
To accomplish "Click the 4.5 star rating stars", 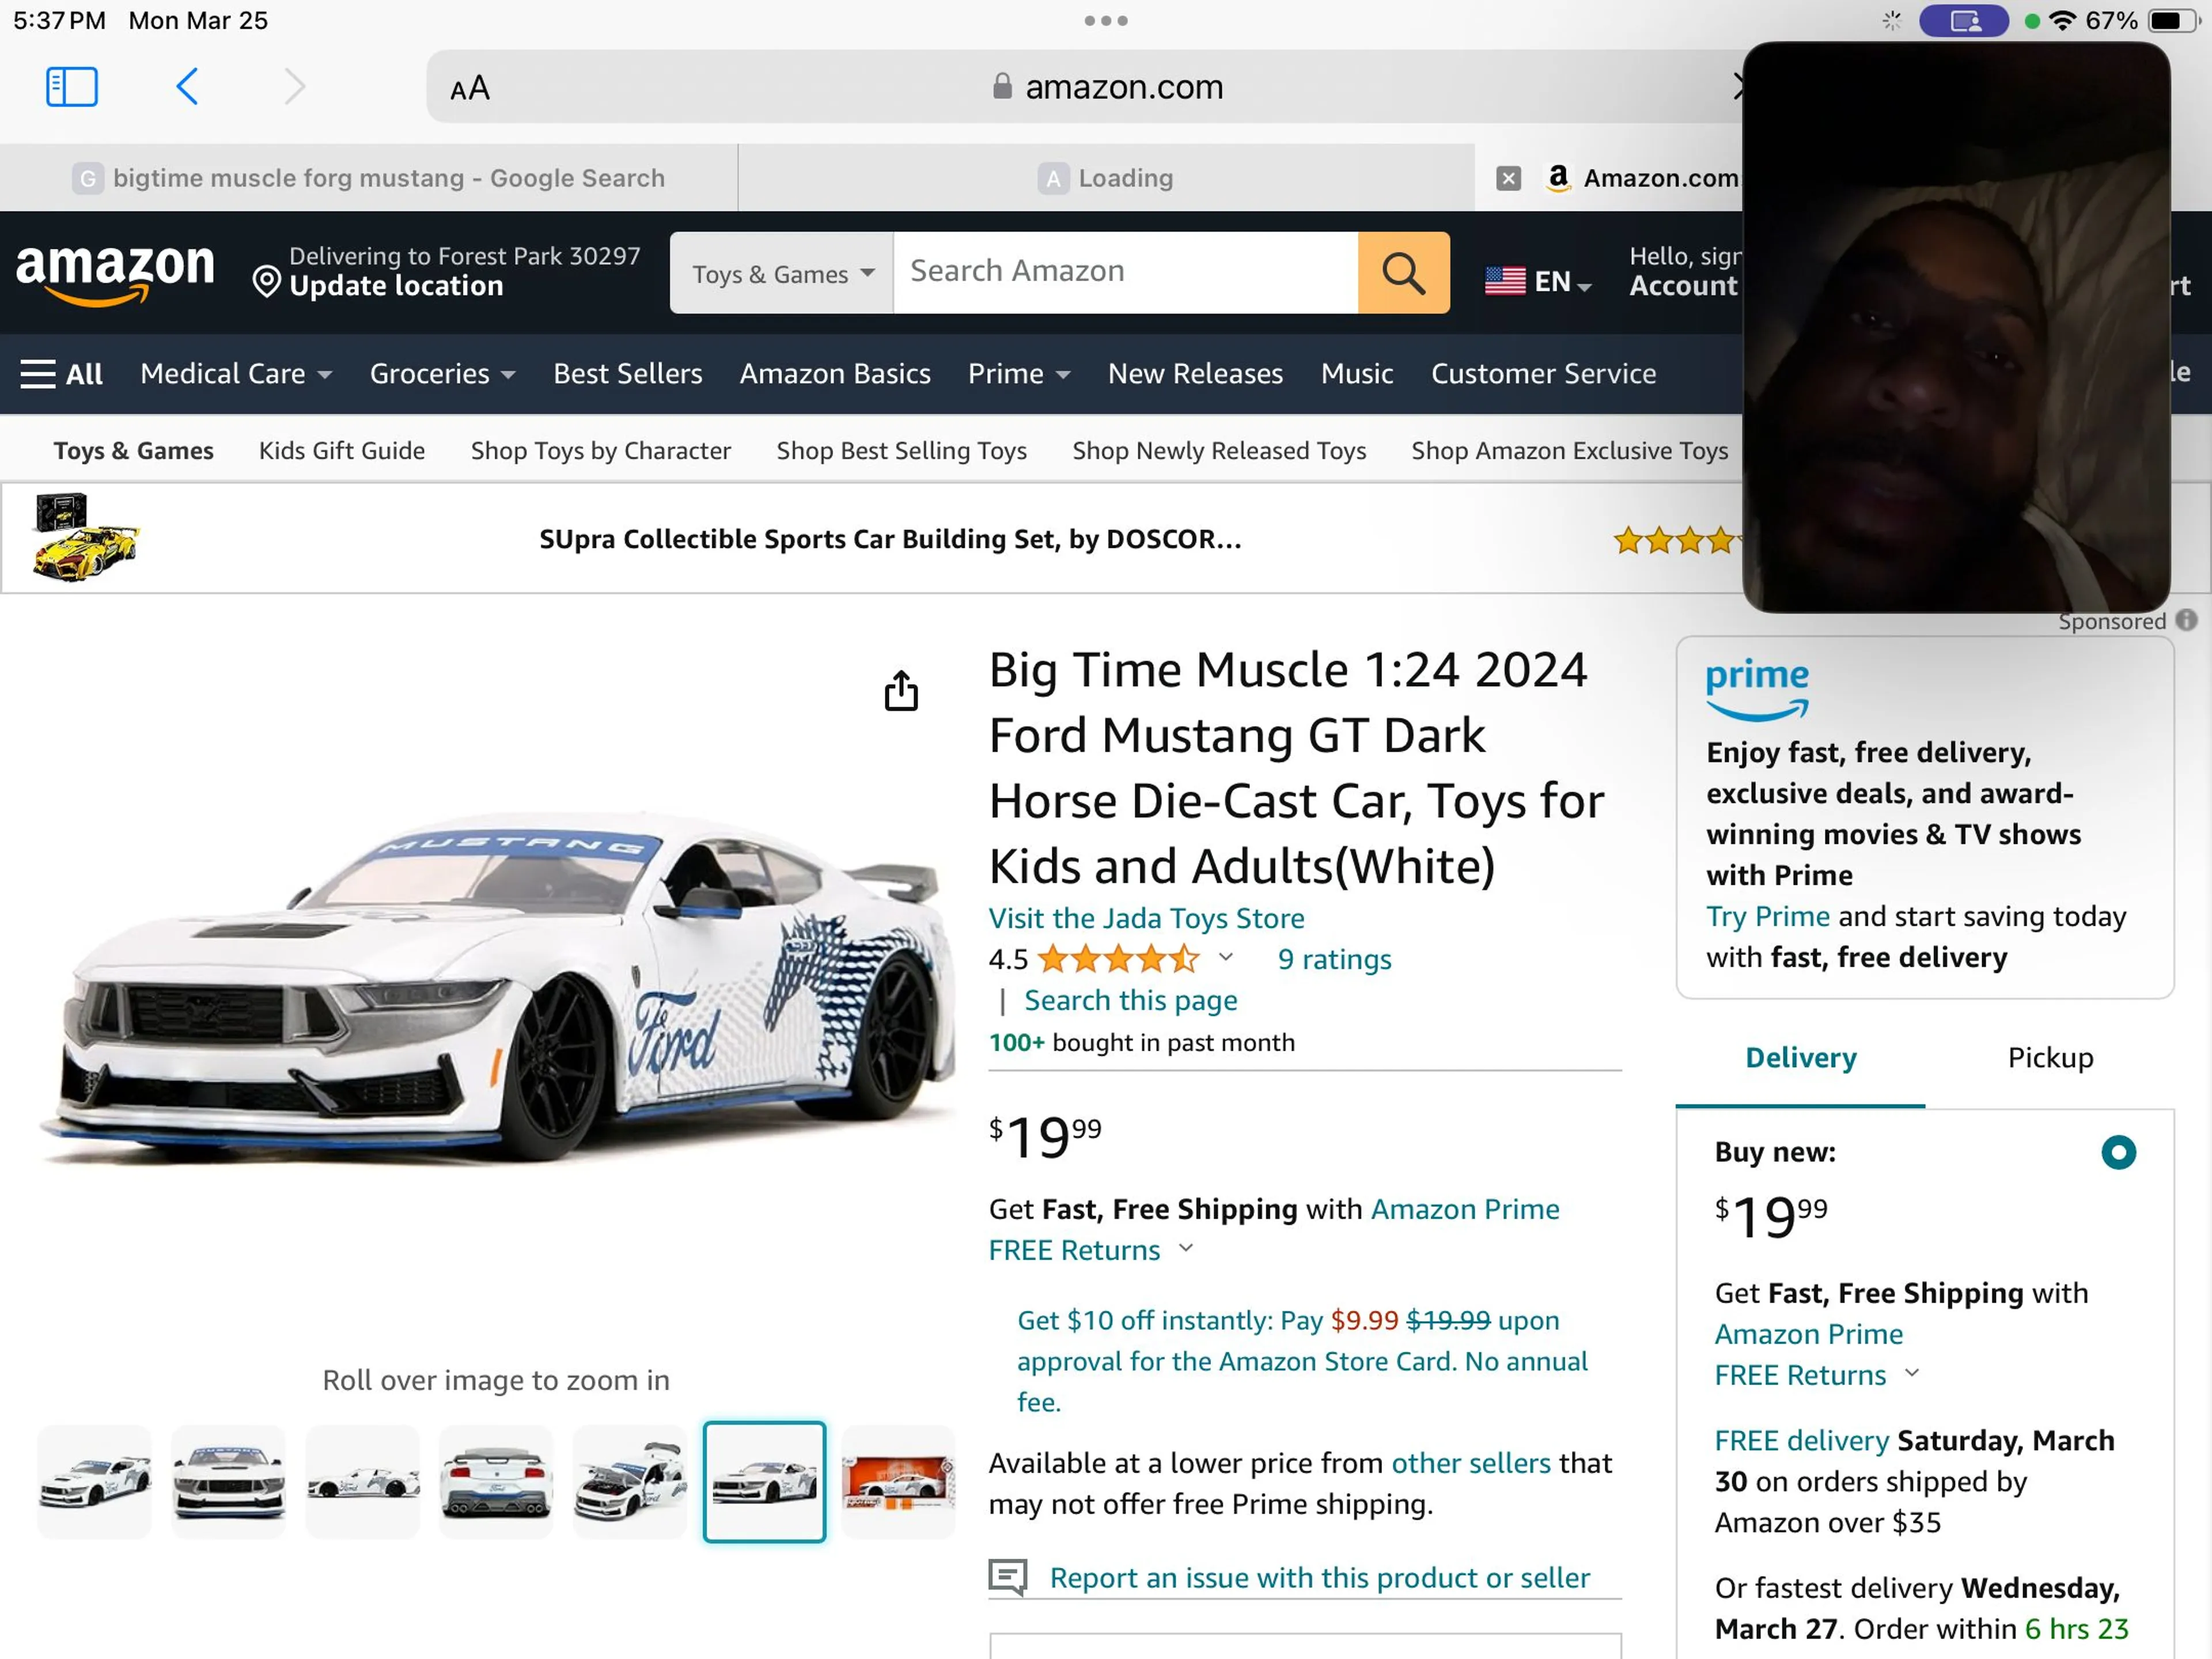I will tap(1118, 959).
